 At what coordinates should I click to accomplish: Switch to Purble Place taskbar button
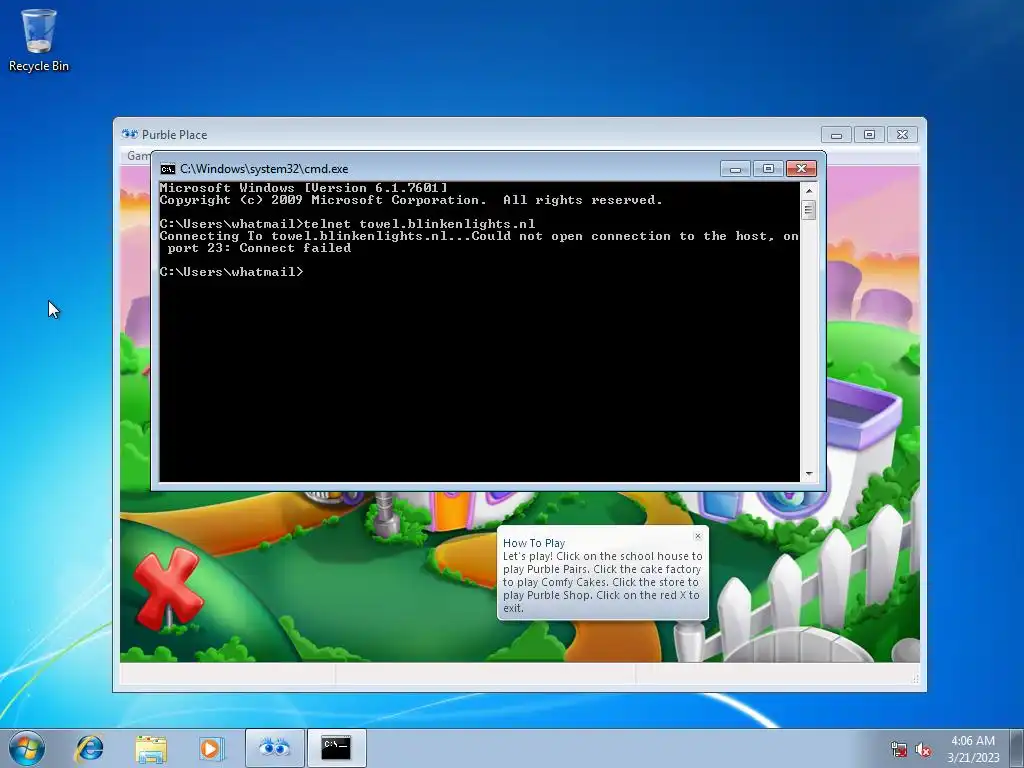pyautogui.click(x=274, y=748)
